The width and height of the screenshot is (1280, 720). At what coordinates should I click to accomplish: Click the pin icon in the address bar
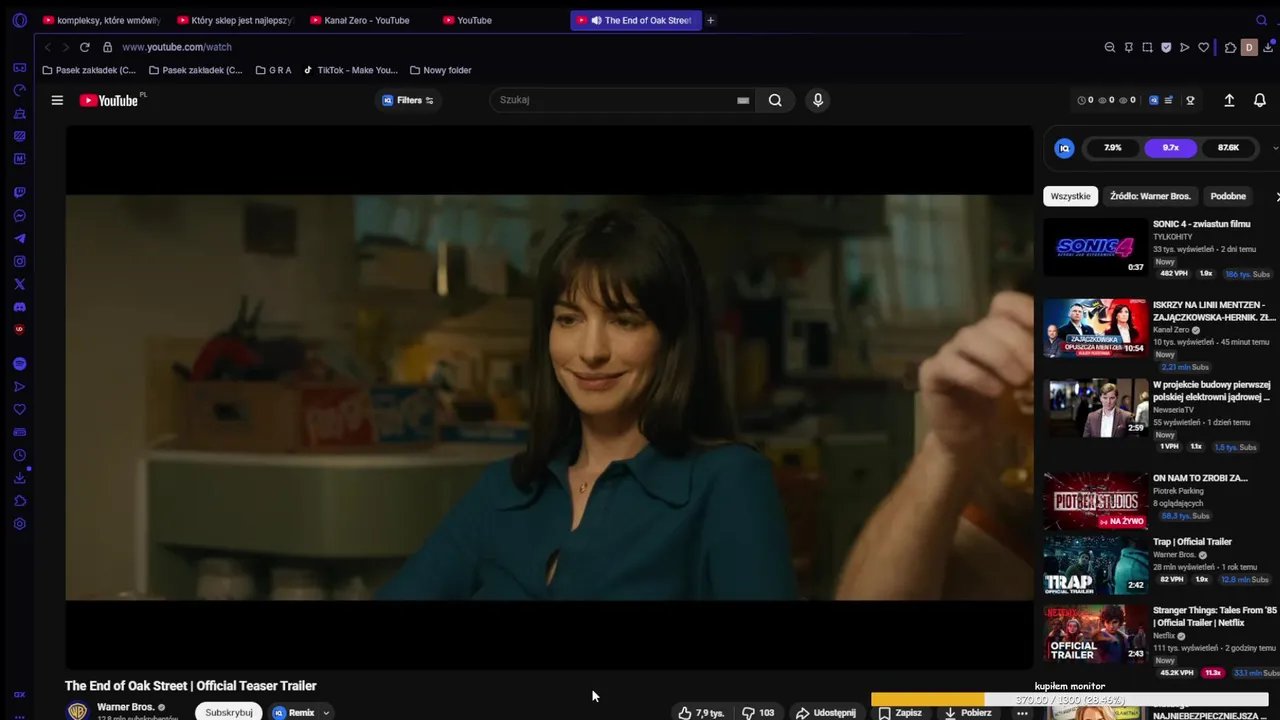pos(1128,47)
